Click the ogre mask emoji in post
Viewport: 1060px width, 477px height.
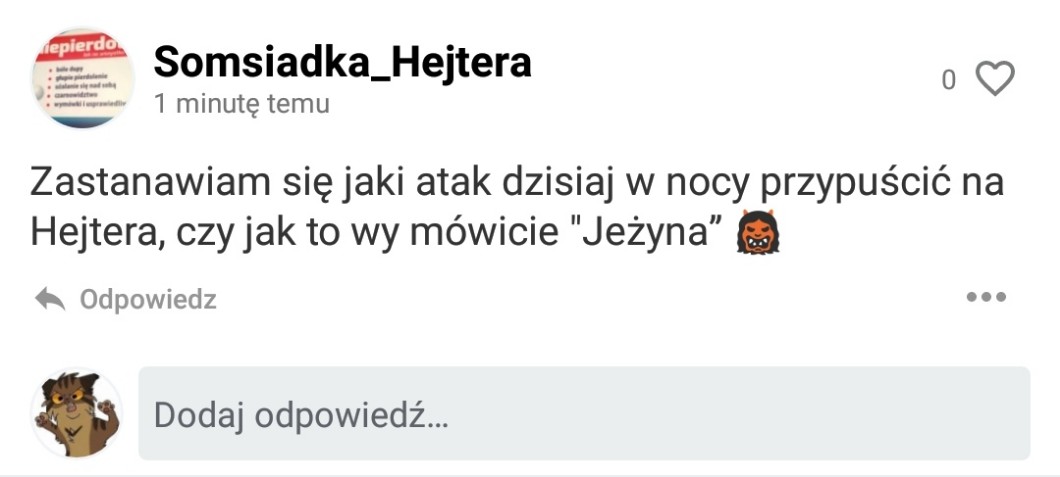(758, 232)
